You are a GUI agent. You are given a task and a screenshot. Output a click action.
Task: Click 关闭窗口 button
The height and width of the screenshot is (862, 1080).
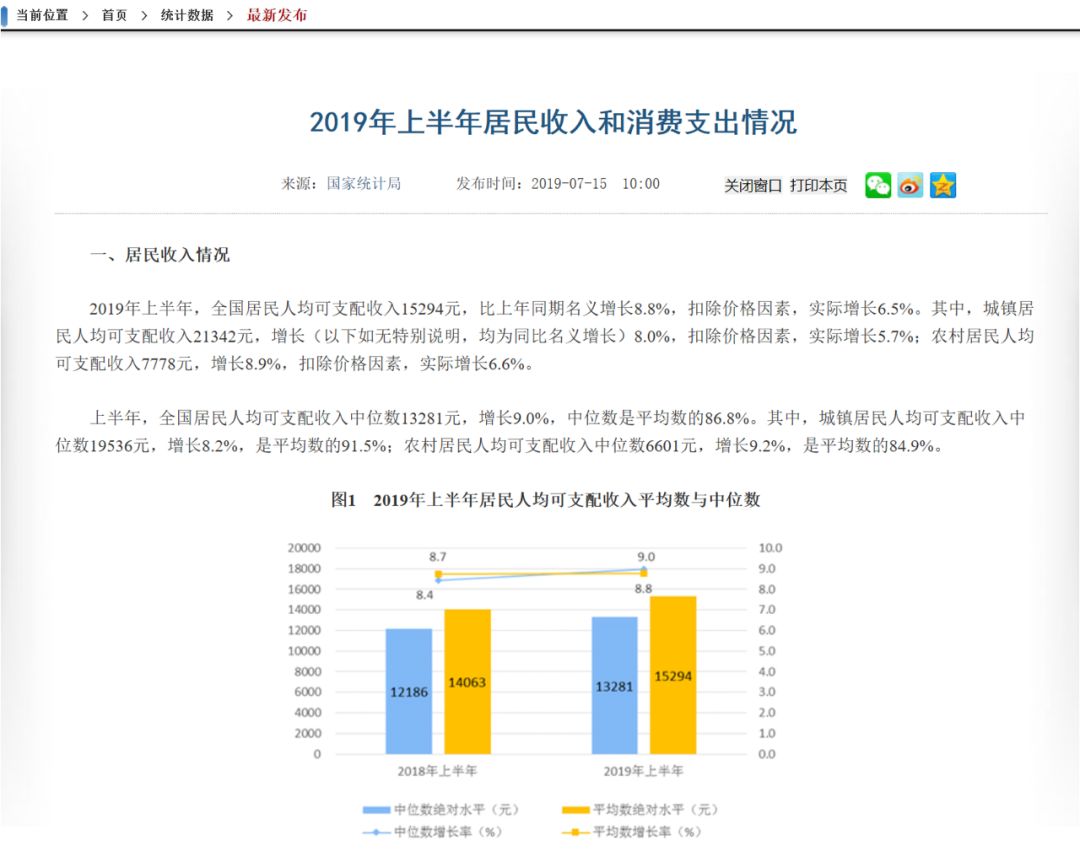click(753, 185)
